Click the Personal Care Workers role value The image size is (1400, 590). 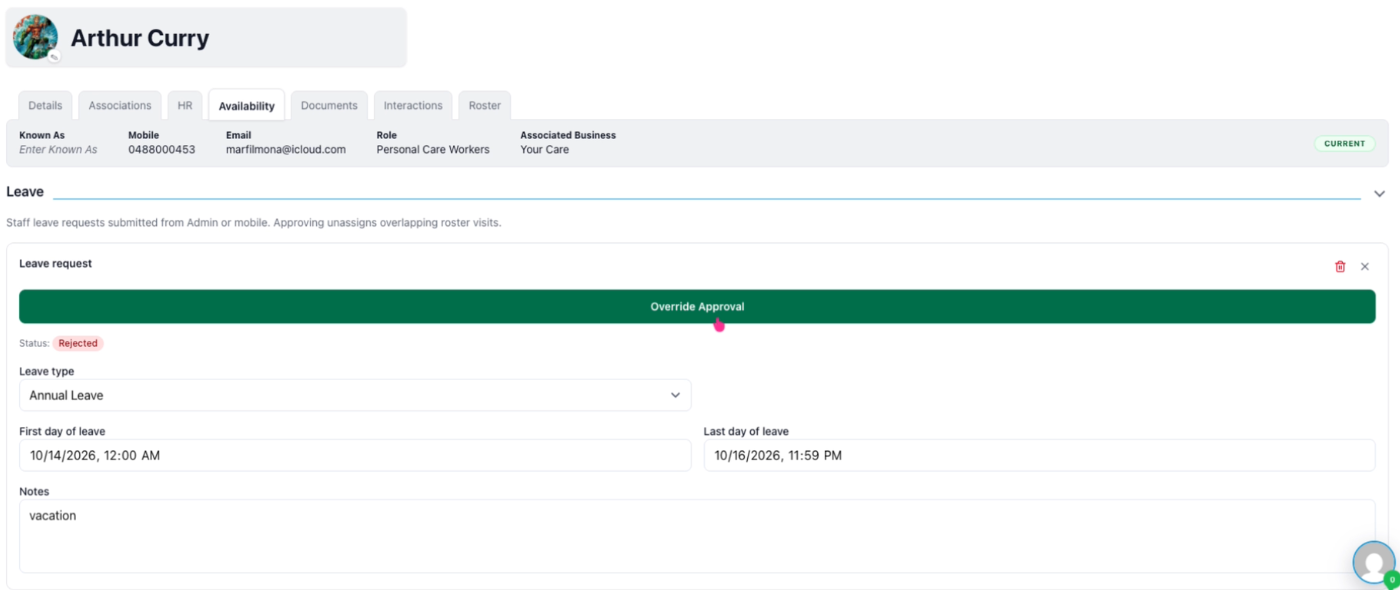[x=433, y=150]
